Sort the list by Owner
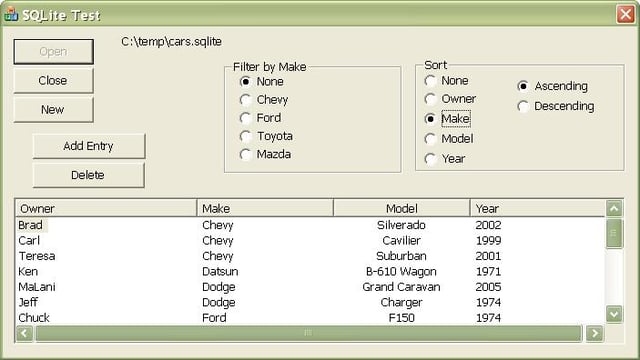Screen dimensions: 640x360 [x=450, y=99]
